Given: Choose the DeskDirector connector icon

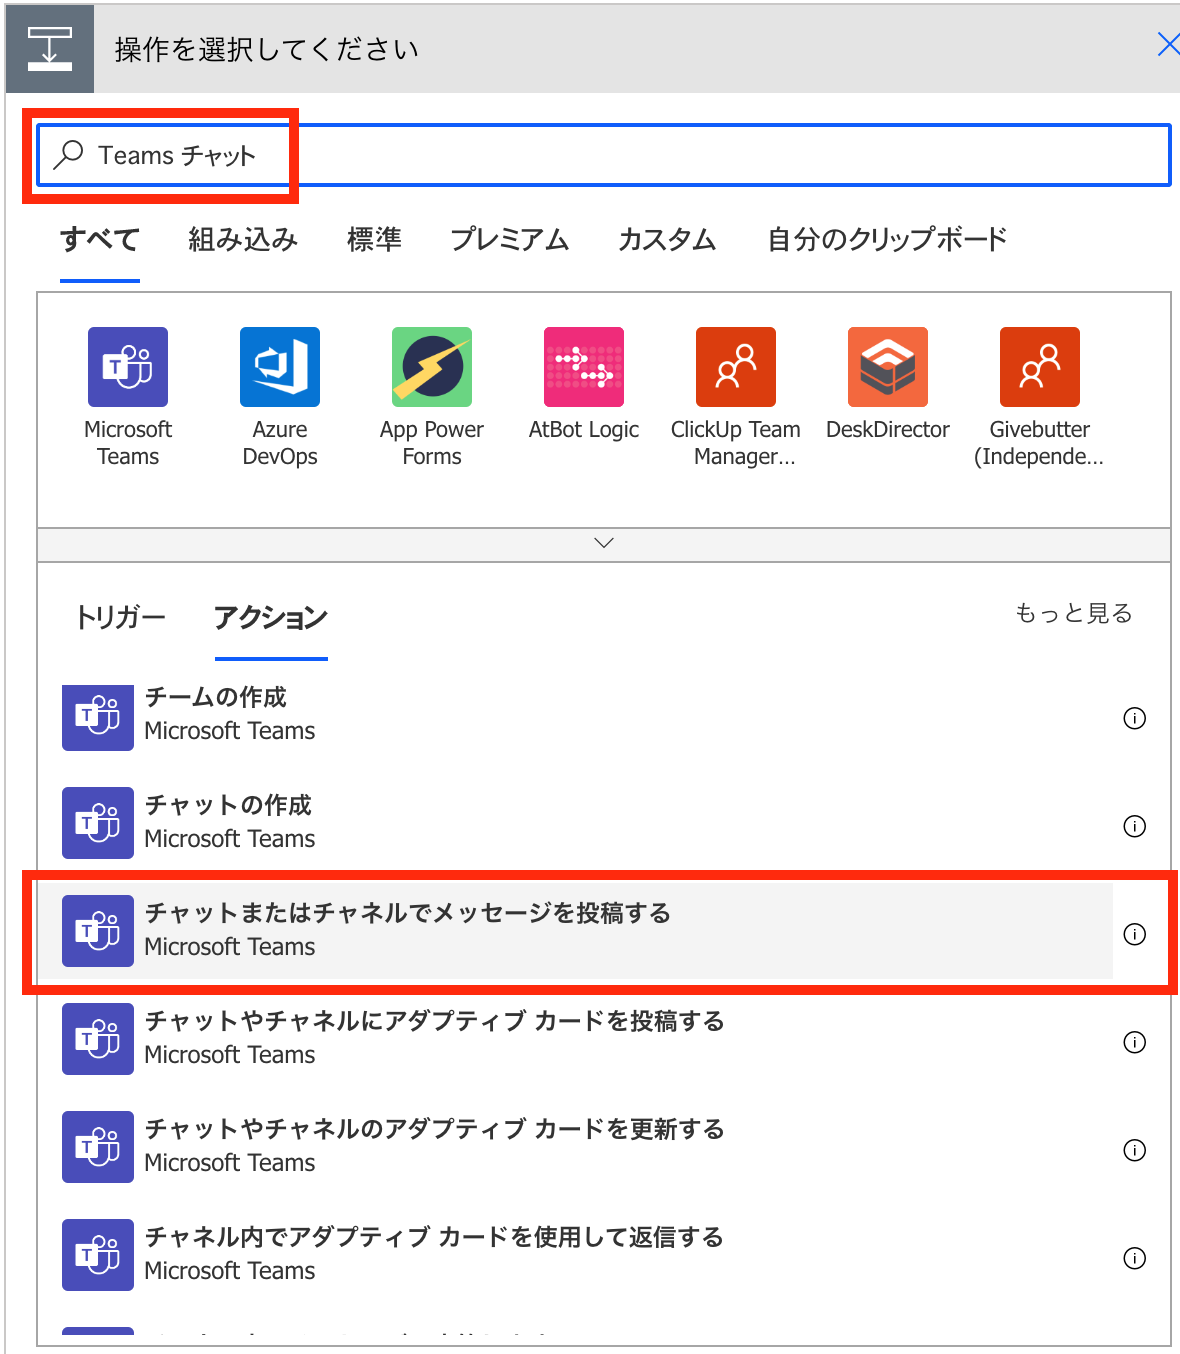Looking at the screenshot, I should click(888, 367).
